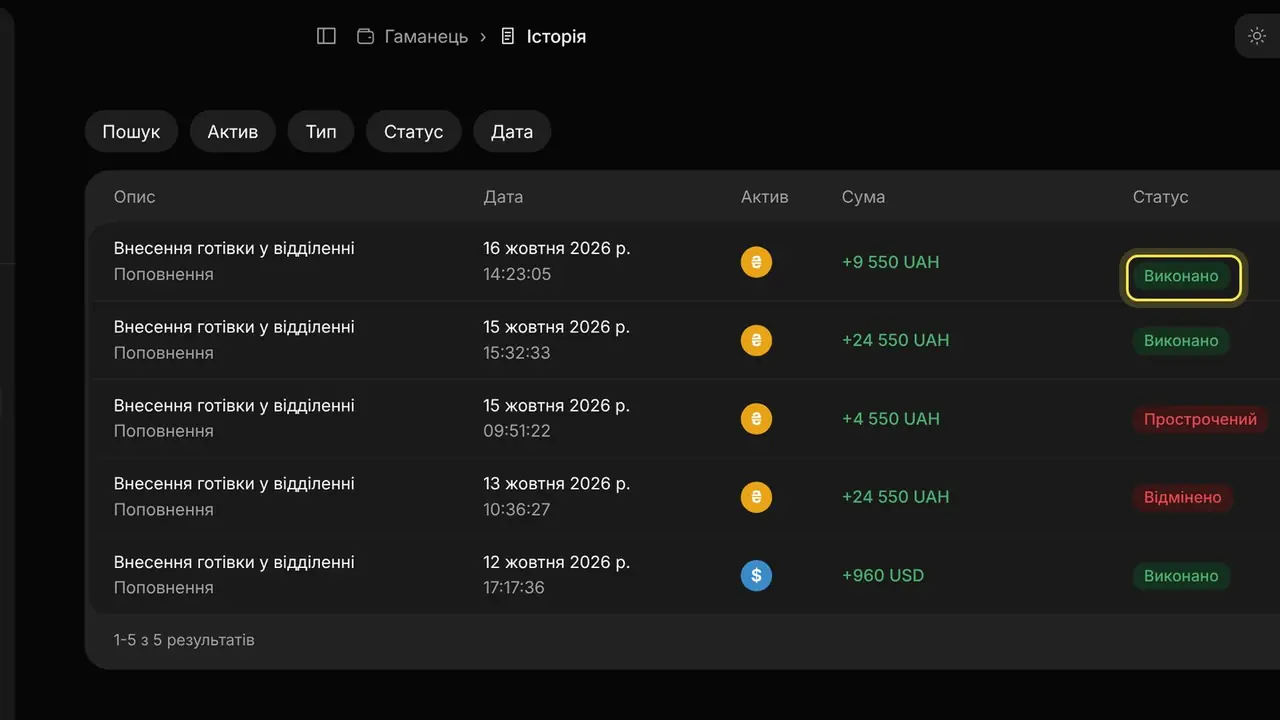Click the Дата column header
This screenshot has height=720, width=1280.
tap(503, 197)
